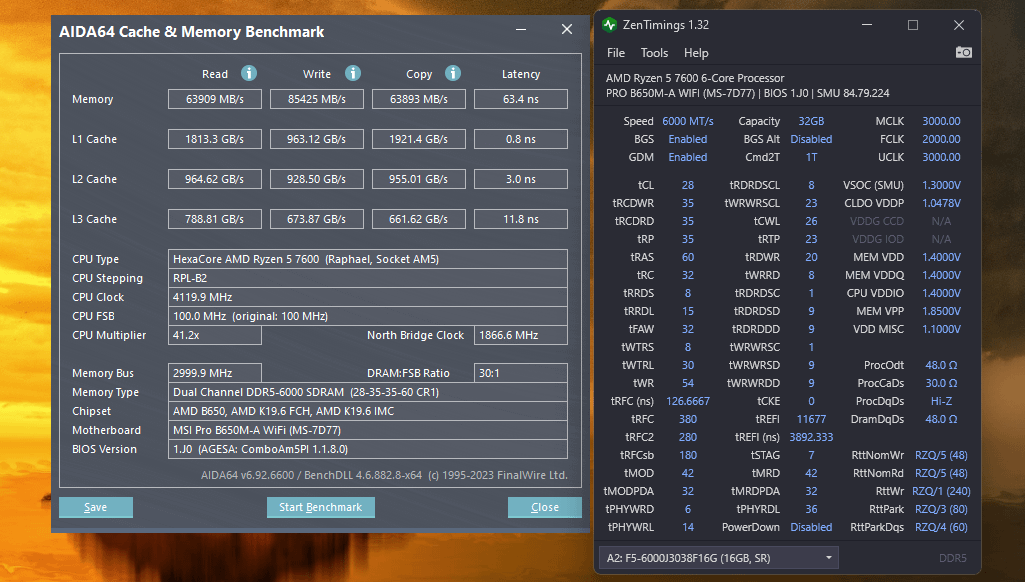
Task: Click the FCLK 2000.00 value
Action: 941,139
